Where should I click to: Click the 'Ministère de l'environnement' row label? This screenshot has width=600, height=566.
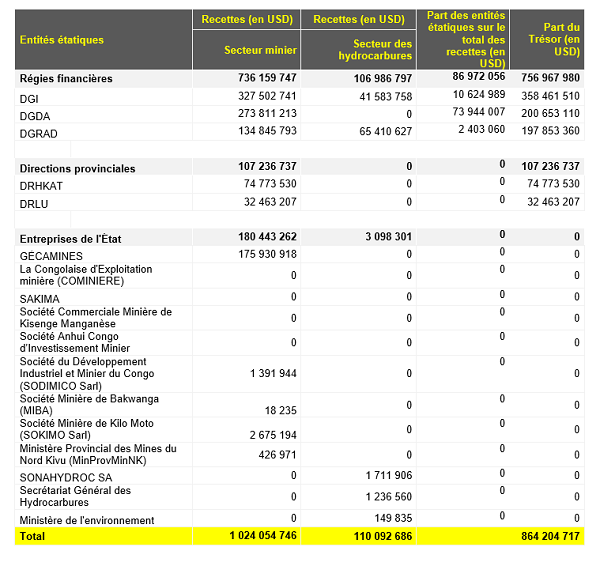coord(87,520)
